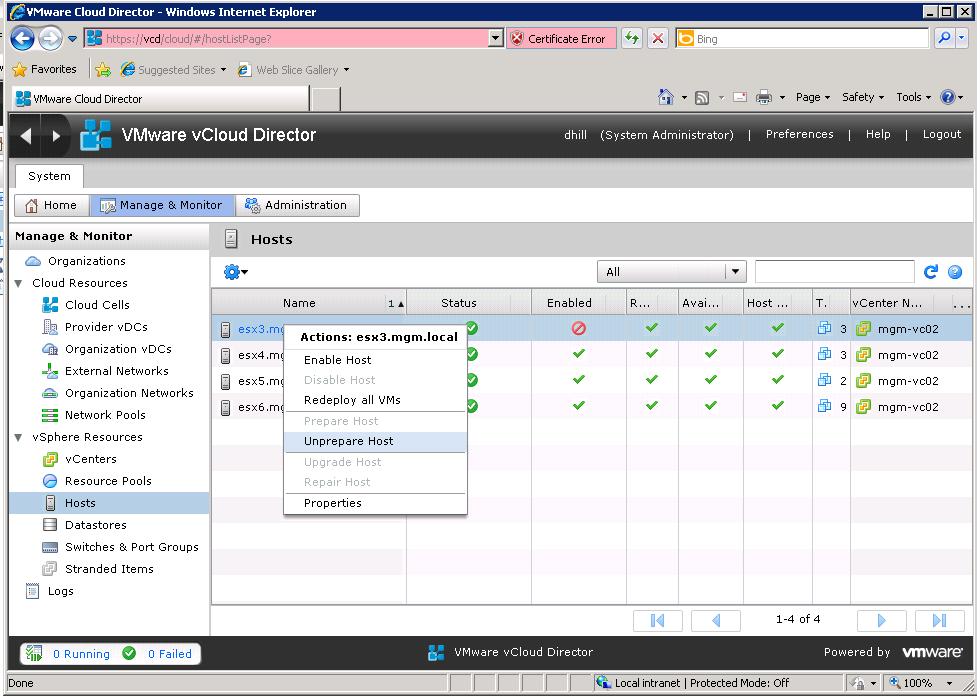Screen dimensions: 977x696
Task: Expand the Web Slice Gallery dropdown
Action: pos(346,70)
